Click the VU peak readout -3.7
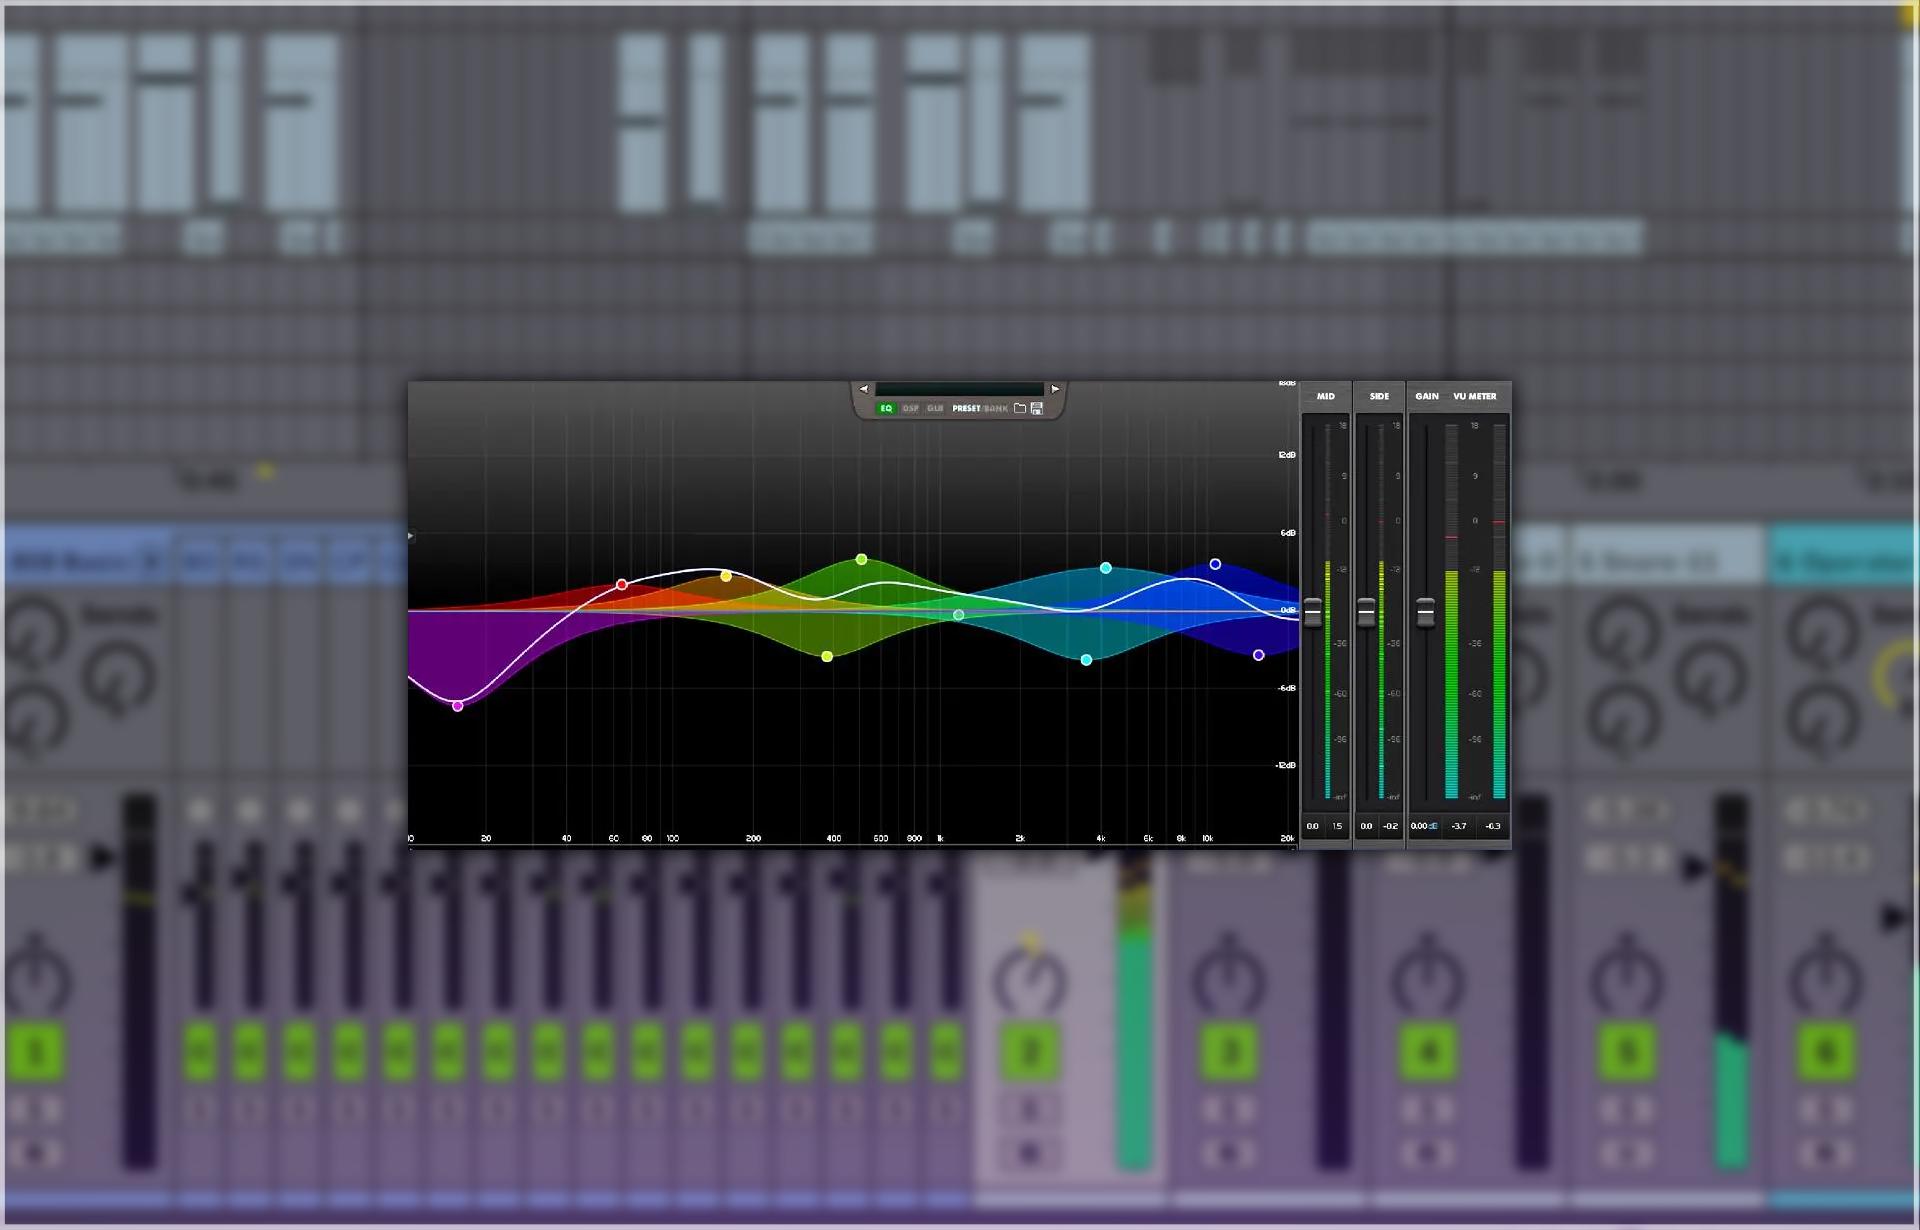 (x=1459, y=826)
